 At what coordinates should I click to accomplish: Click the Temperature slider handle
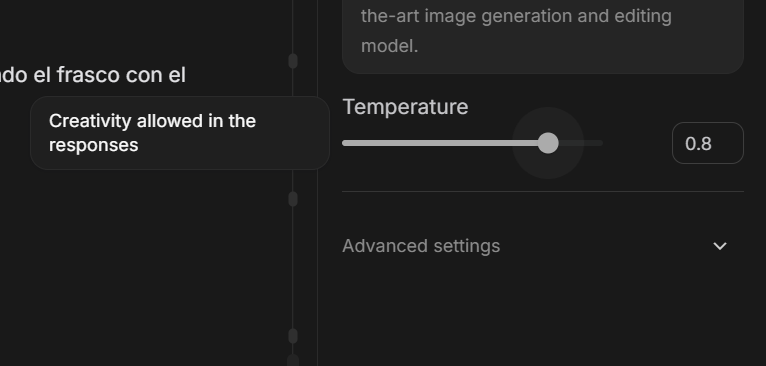point(548,143)
